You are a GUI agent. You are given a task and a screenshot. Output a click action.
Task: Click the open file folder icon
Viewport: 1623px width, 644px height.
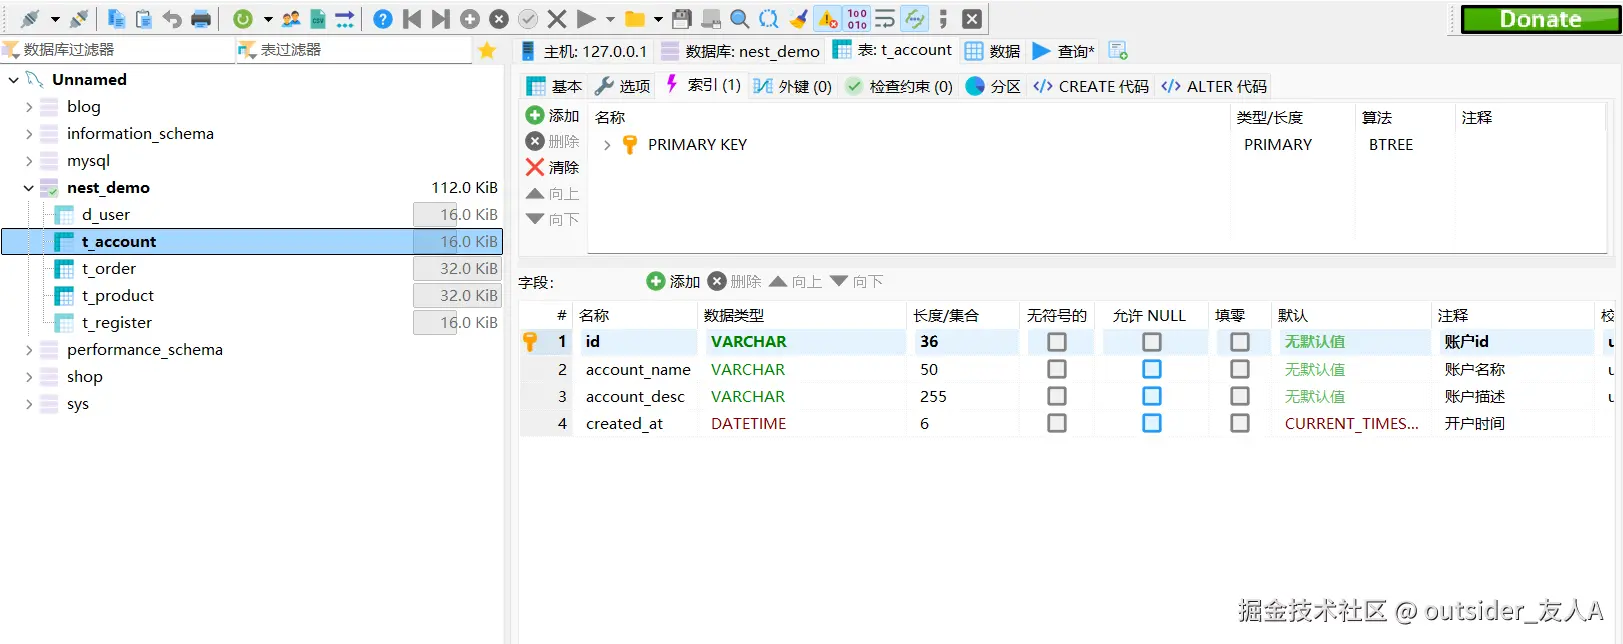[x=634, y=19]
